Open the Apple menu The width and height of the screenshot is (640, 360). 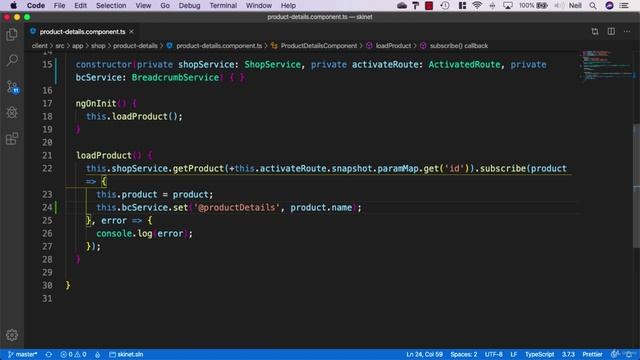13,5
